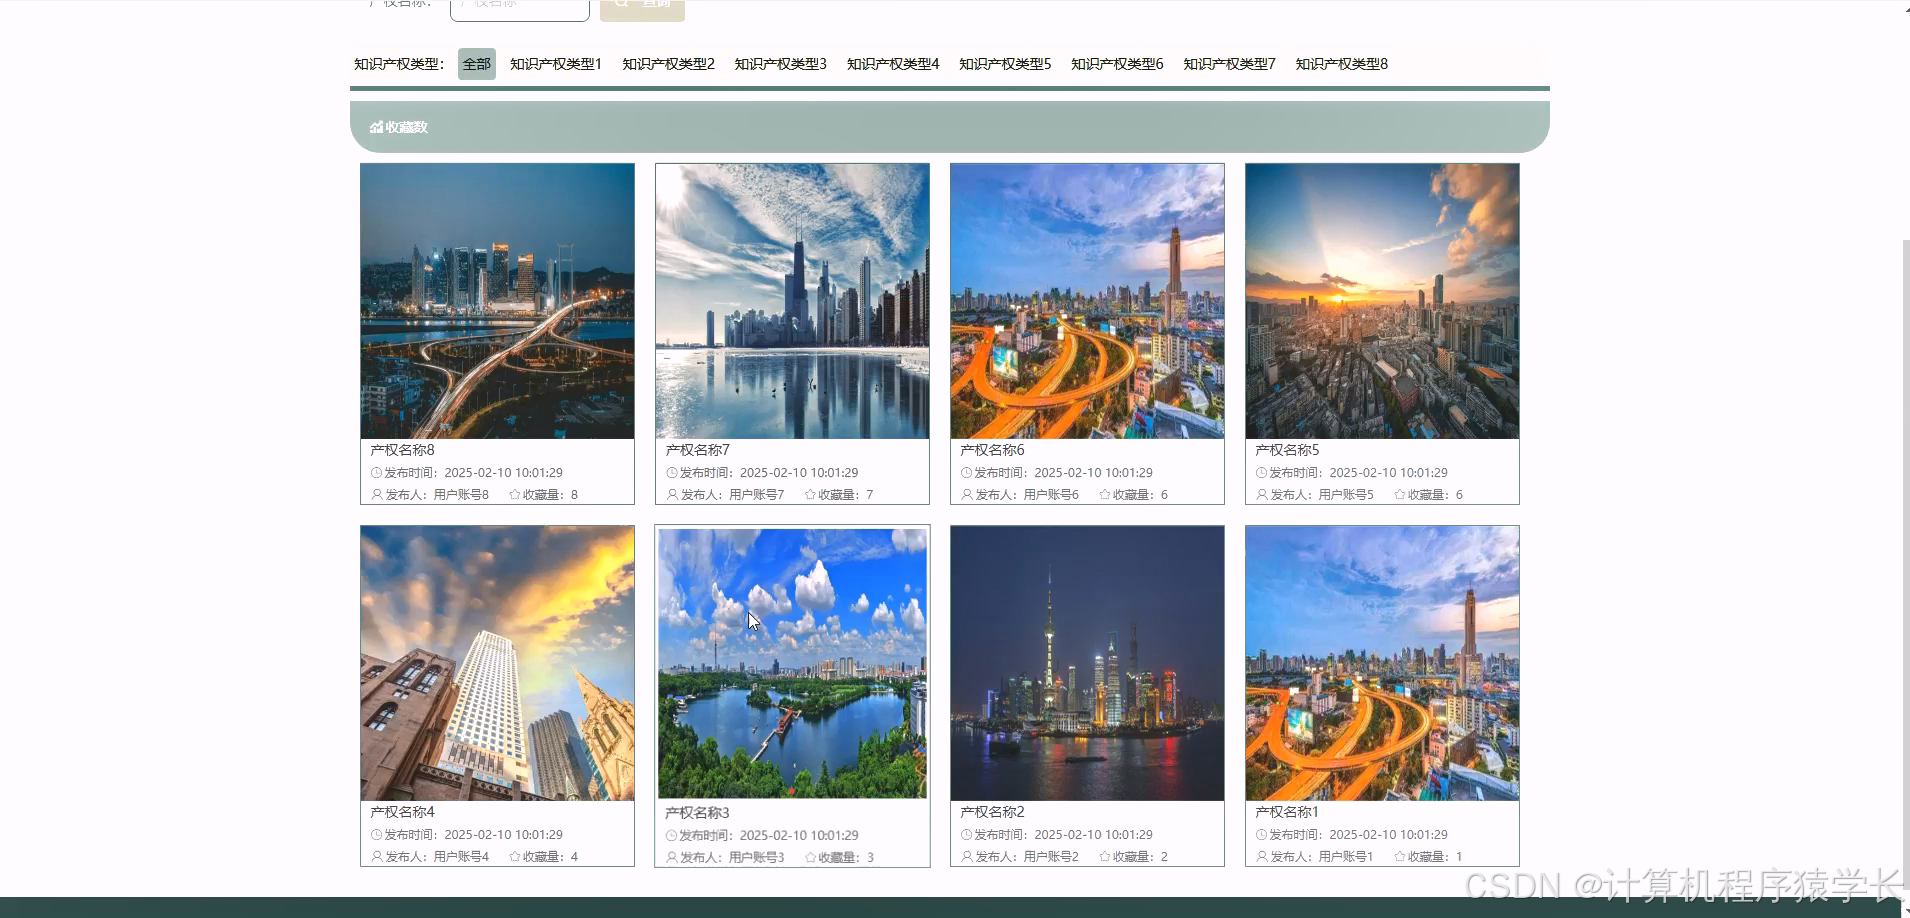Click 发布人：用户账号2 text

click(x=1027, y=857)
